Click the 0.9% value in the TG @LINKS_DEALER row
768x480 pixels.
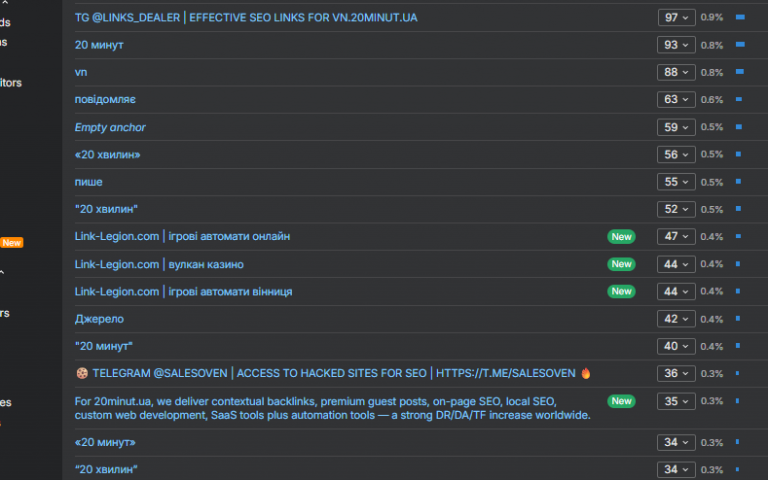pos(712,17)
